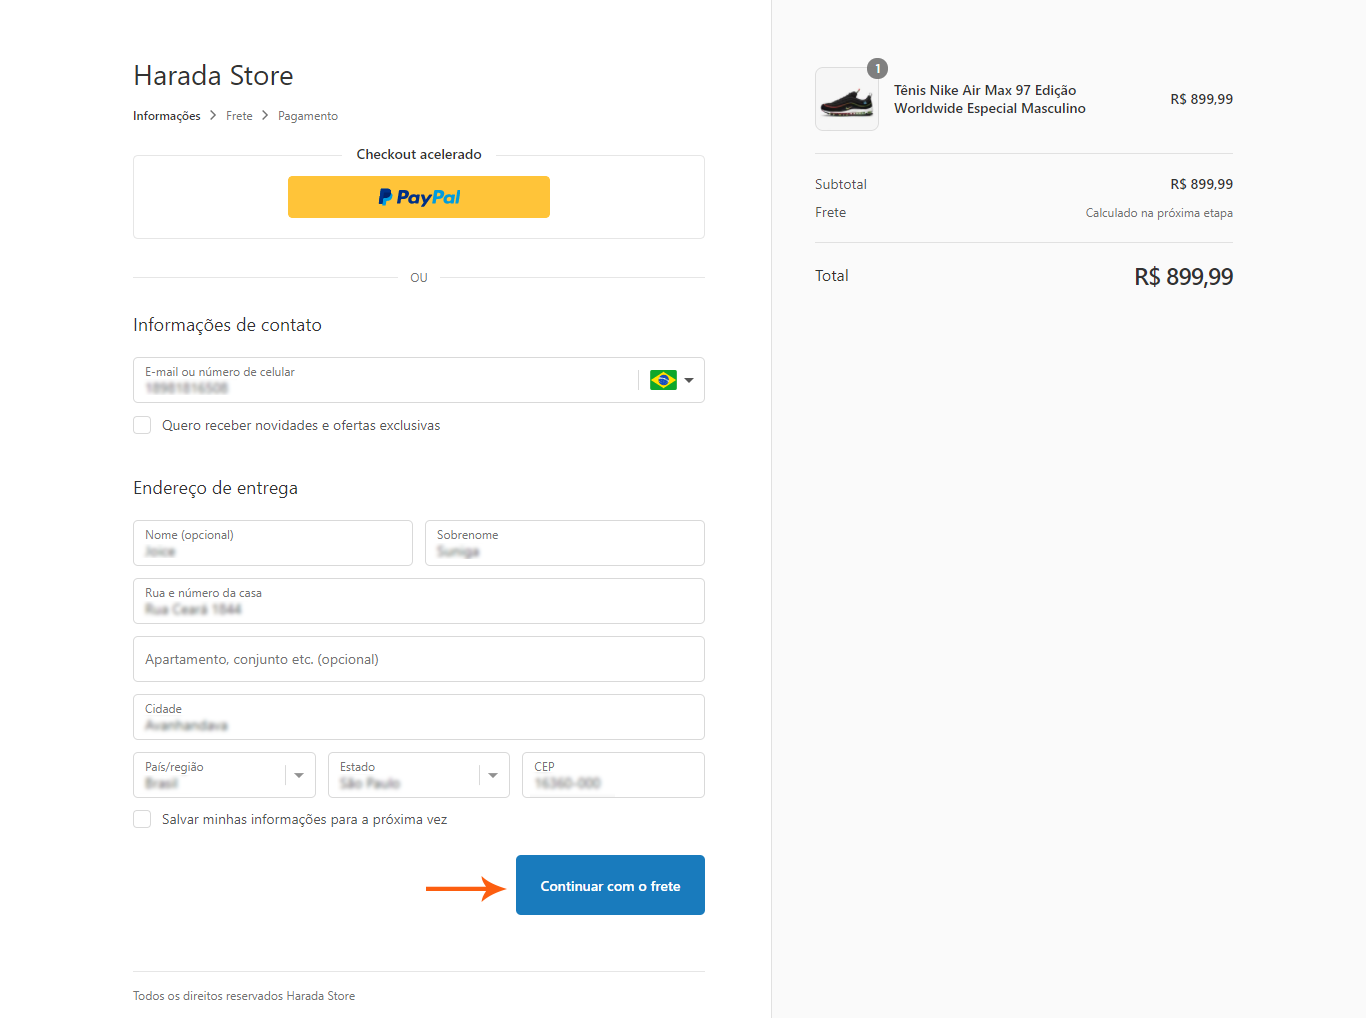Screen dimensions: 1366x1018
Task: Enable newsletter and exclusive offers checkbox
Action: [x=143, y=425]
